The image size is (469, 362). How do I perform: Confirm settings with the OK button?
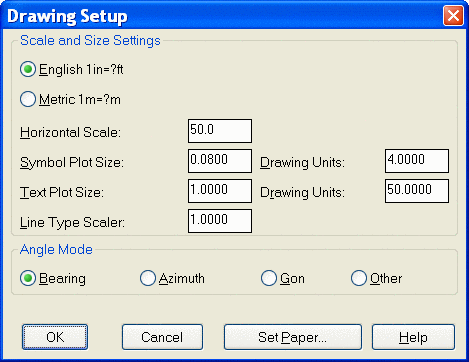pos(55,337)
